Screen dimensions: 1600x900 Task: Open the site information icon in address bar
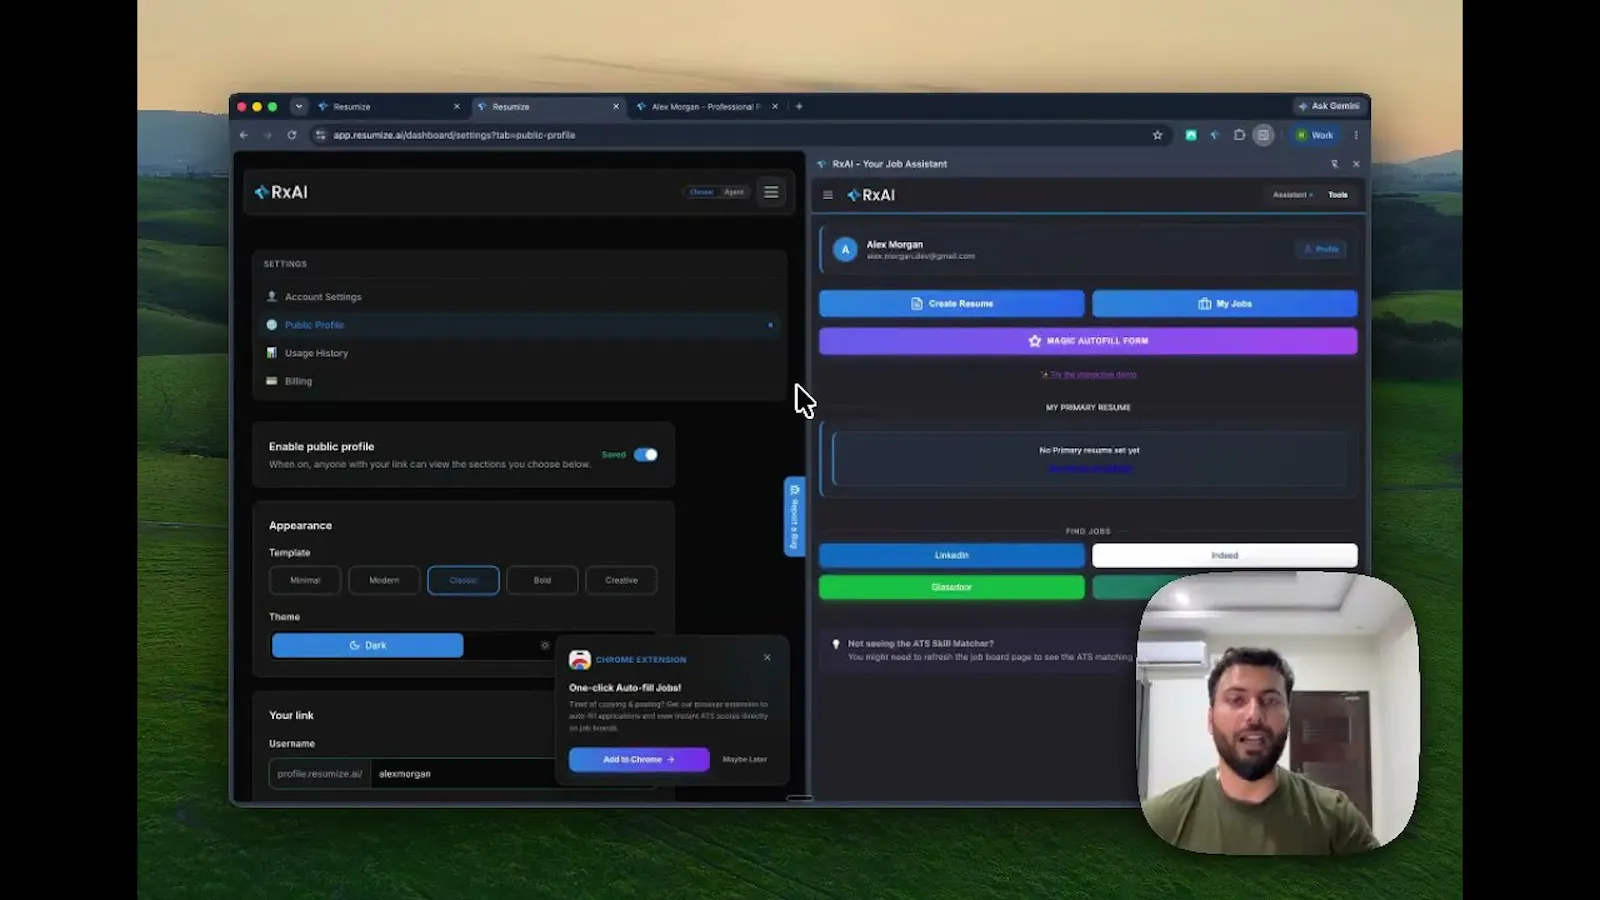[x=320, y=135]
